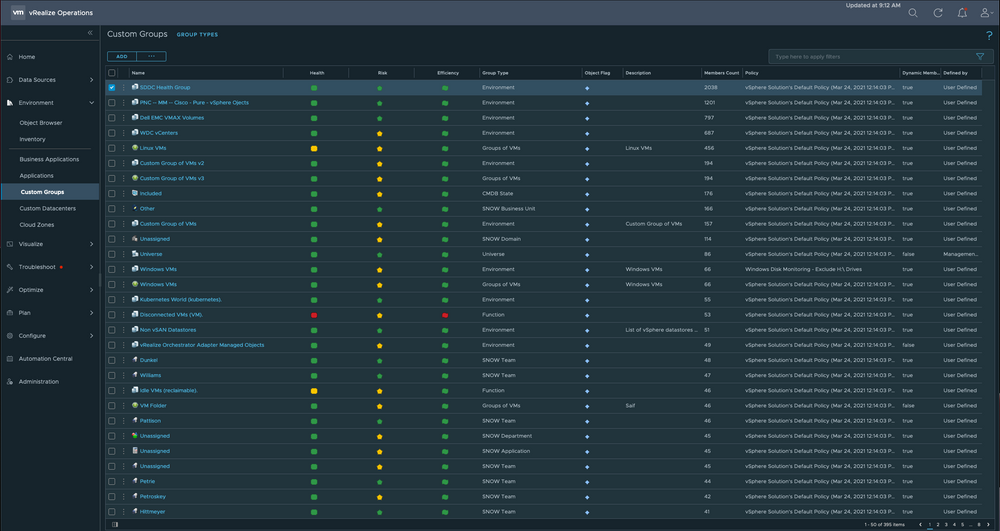The width and height of the screenshot is (1000, 531).
Task: Open Business Applications in sidebar
Action: click(x=49, y=159)
